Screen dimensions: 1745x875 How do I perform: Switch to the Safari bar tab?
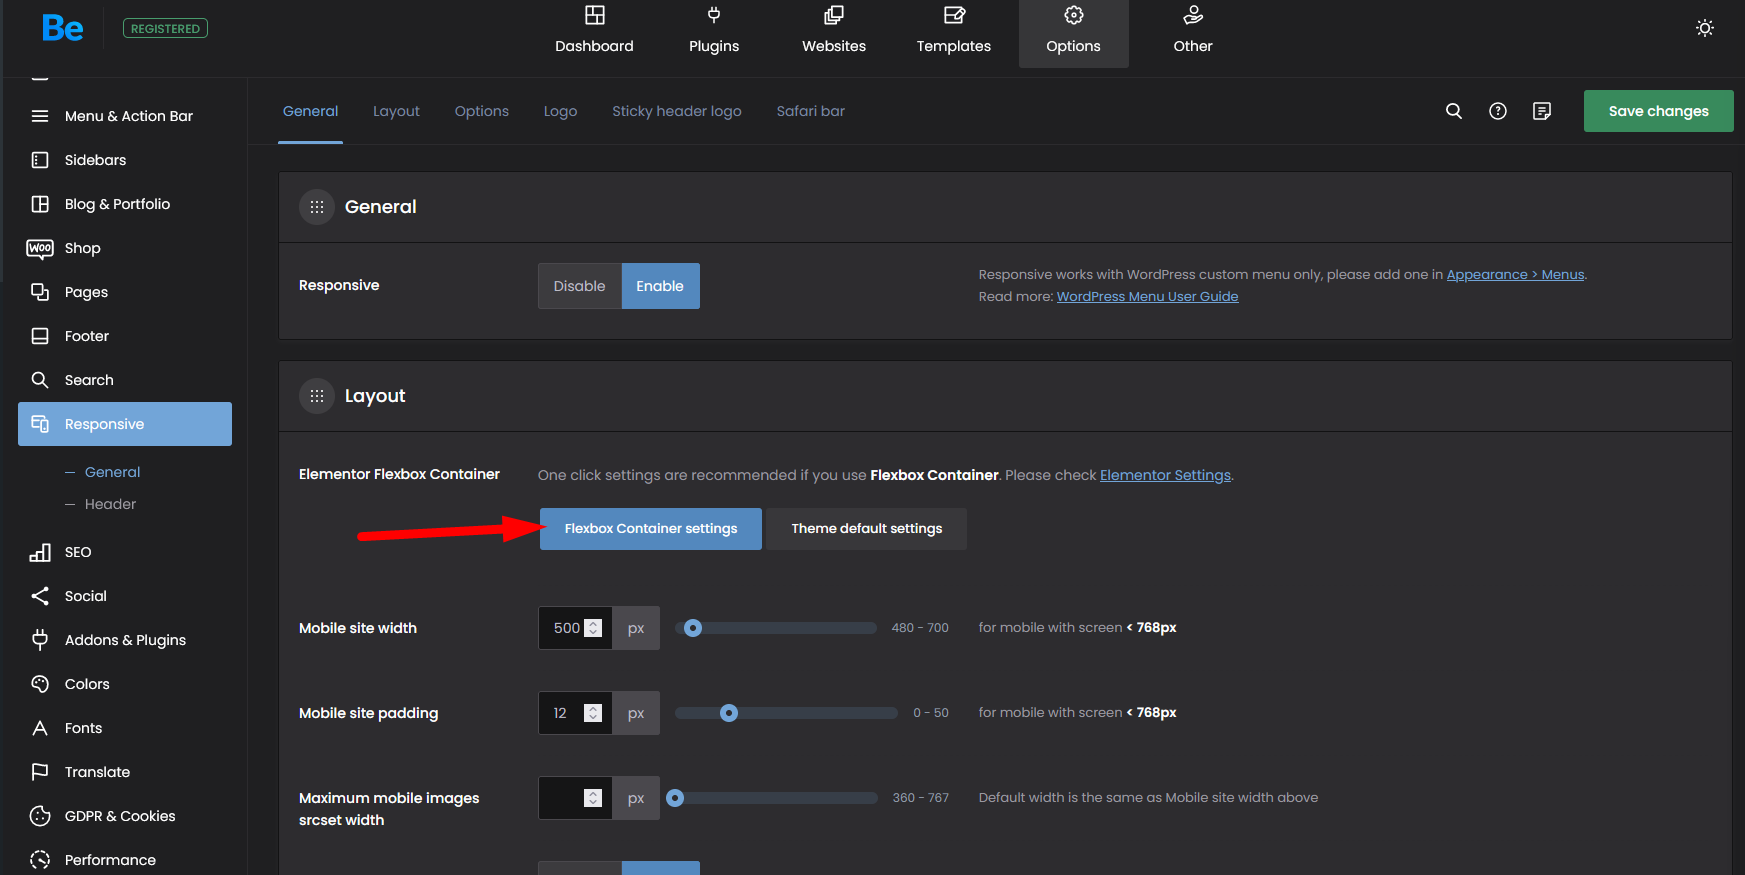(811, 111)
